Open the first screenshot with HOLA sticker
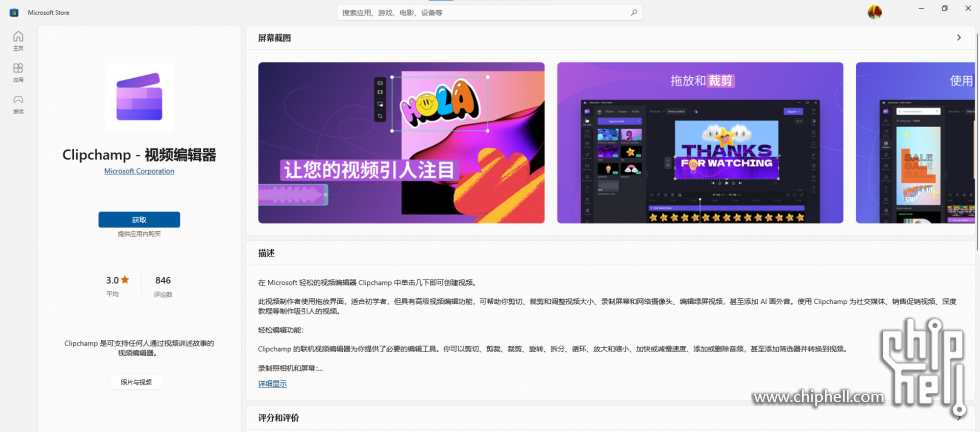This screenshot has height=432, width=980. tap(401, 143)
